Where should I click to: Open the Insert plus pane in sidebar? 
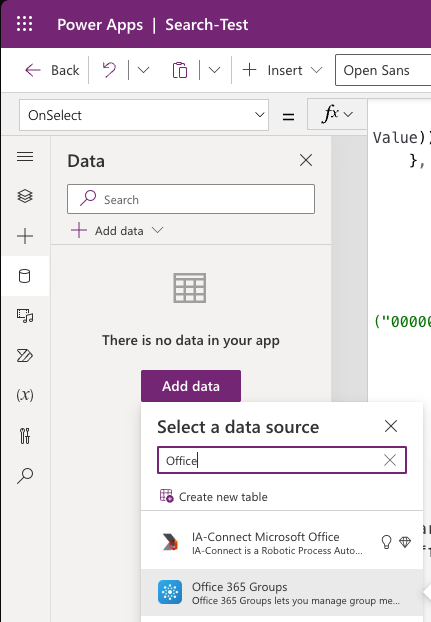[25, 236]
